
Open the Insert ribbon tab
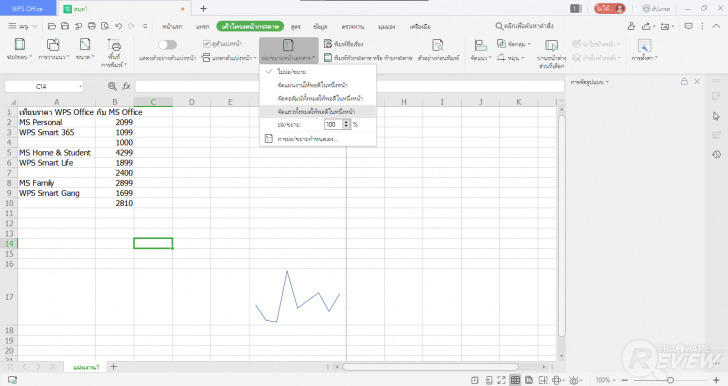point(202,26)
